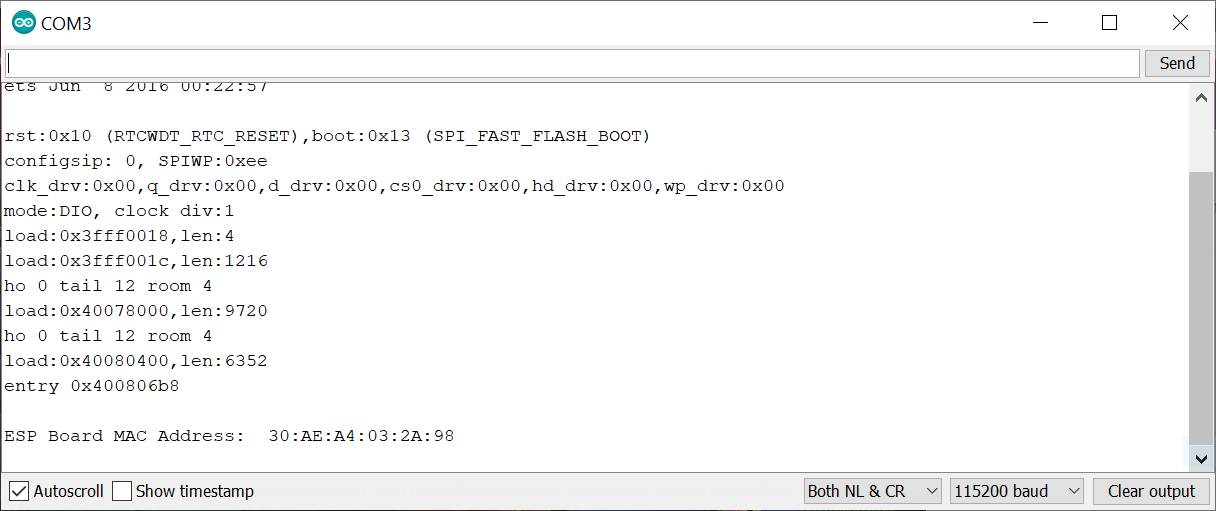Send the serial message with Send button
1216x511 pixels.
pos(1177,63)
